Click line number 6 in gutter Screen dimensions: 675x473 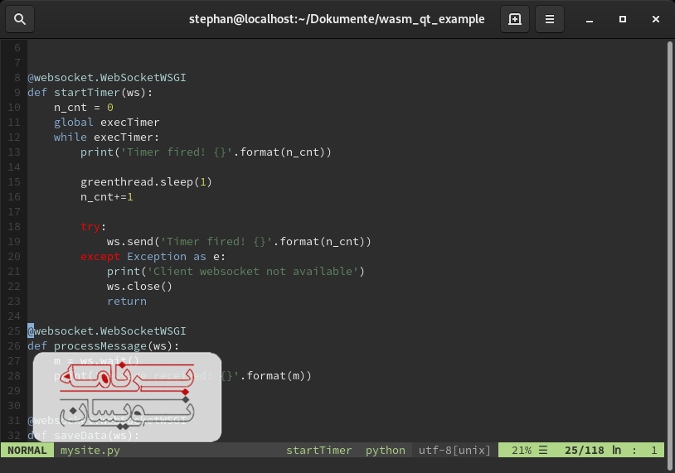click(x=17, y=48)
